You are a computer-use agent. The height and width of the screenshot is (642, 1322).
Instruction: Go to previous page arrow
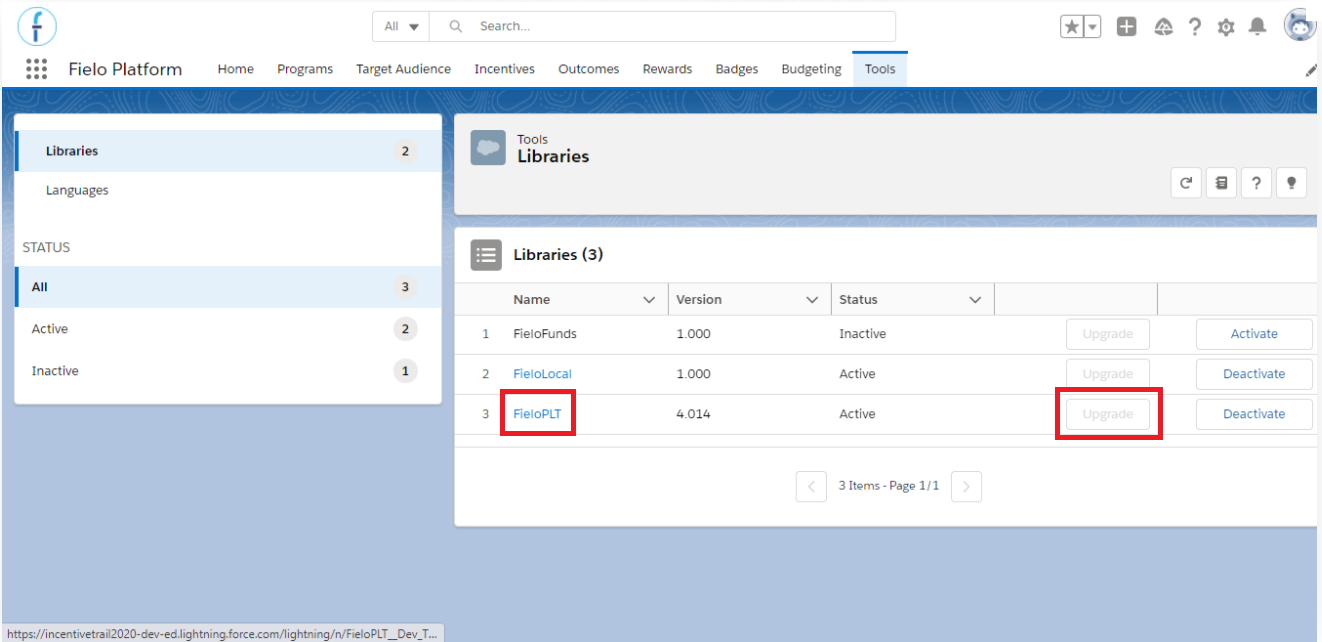pyautogui.click(x=811, y=487)
